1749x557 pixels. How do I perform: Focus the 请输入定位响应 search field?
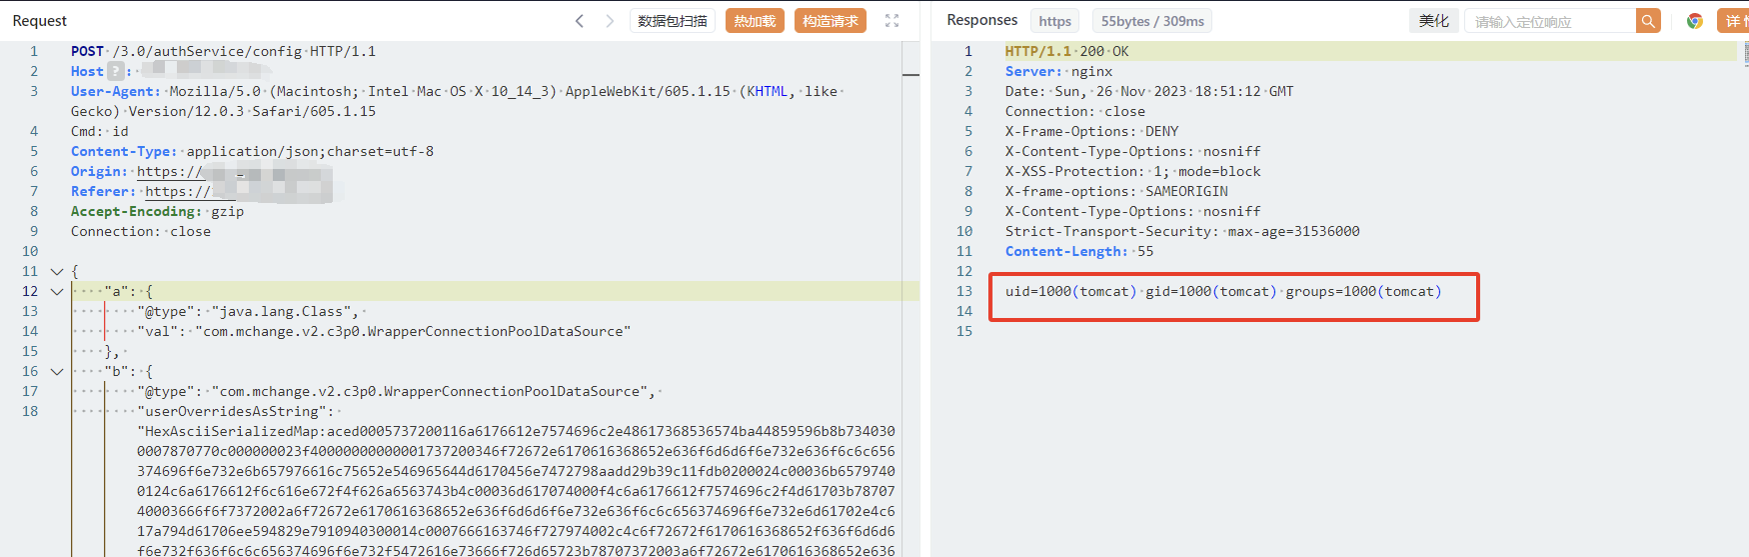coord(1551,21)
